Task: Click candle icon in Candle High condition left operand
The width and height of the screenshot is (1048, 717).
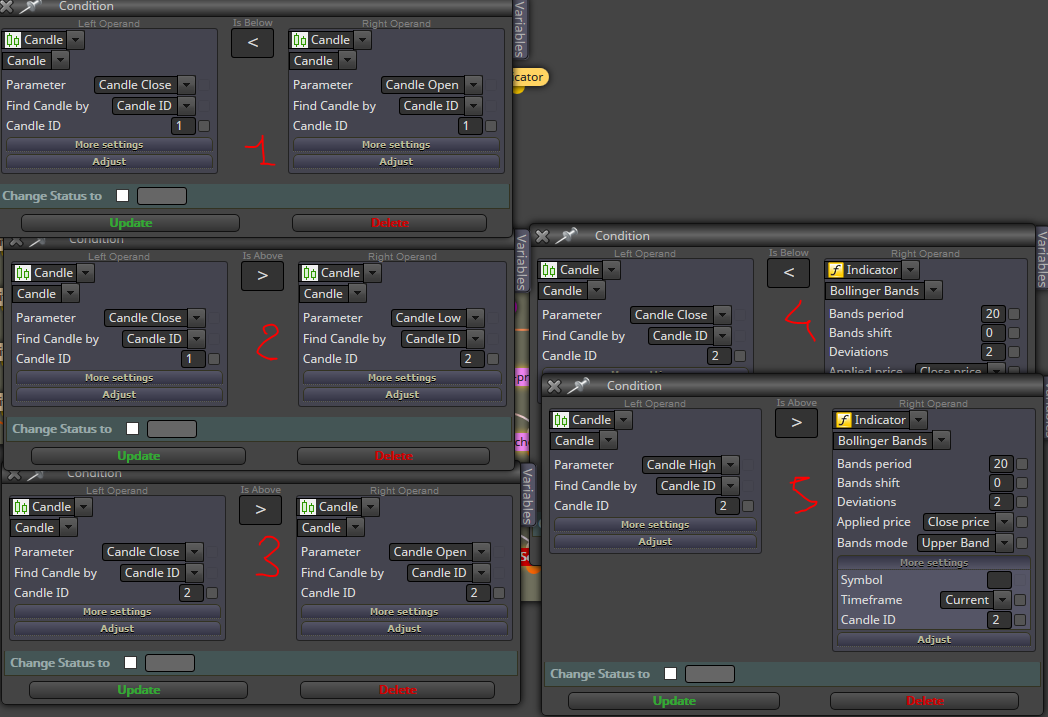Action: point(561,420)
